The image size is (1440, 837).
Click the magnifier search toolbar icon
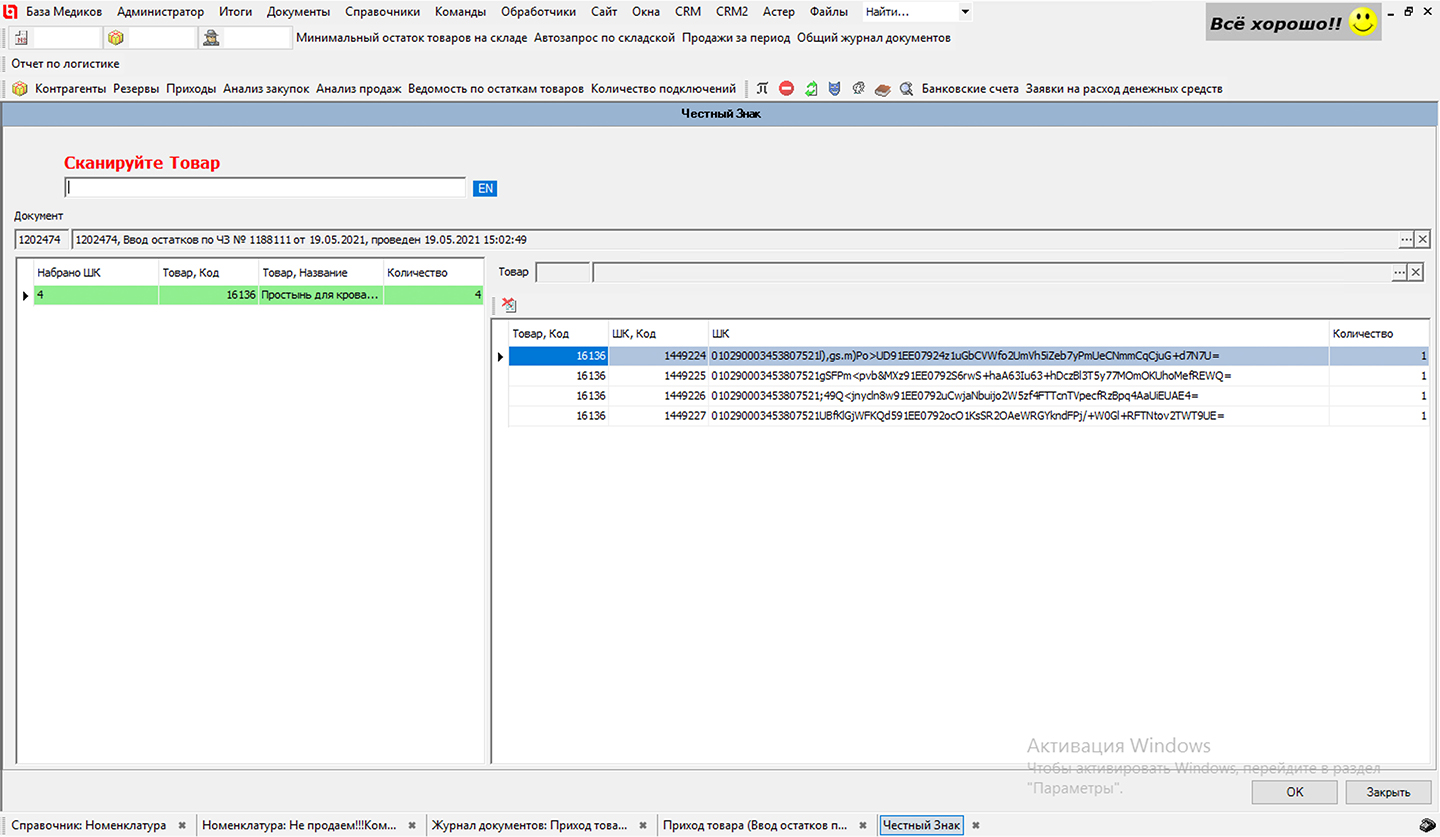[906, 89]
